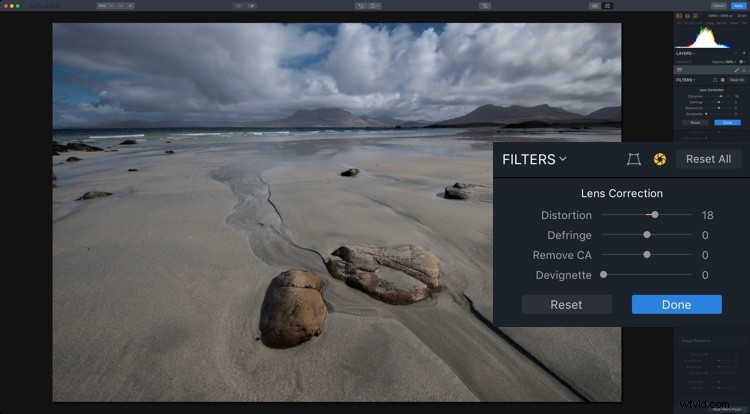Click the beach photo in the canvas
Screen dimensions: 750x414
coord(337,212)
